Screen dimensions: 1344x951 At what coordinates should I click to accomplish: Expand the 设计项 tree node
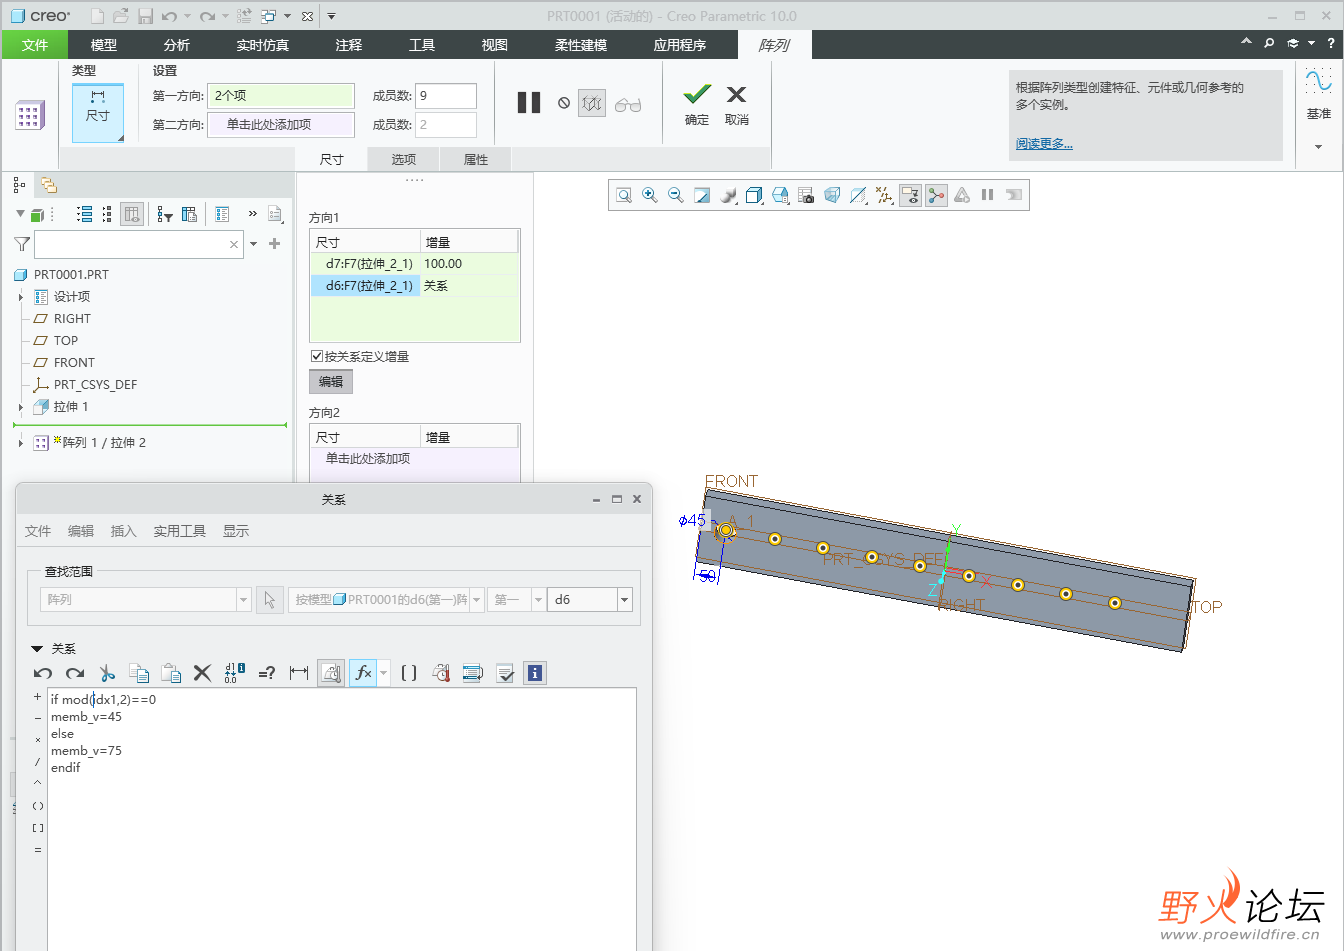tap(21, 297)
